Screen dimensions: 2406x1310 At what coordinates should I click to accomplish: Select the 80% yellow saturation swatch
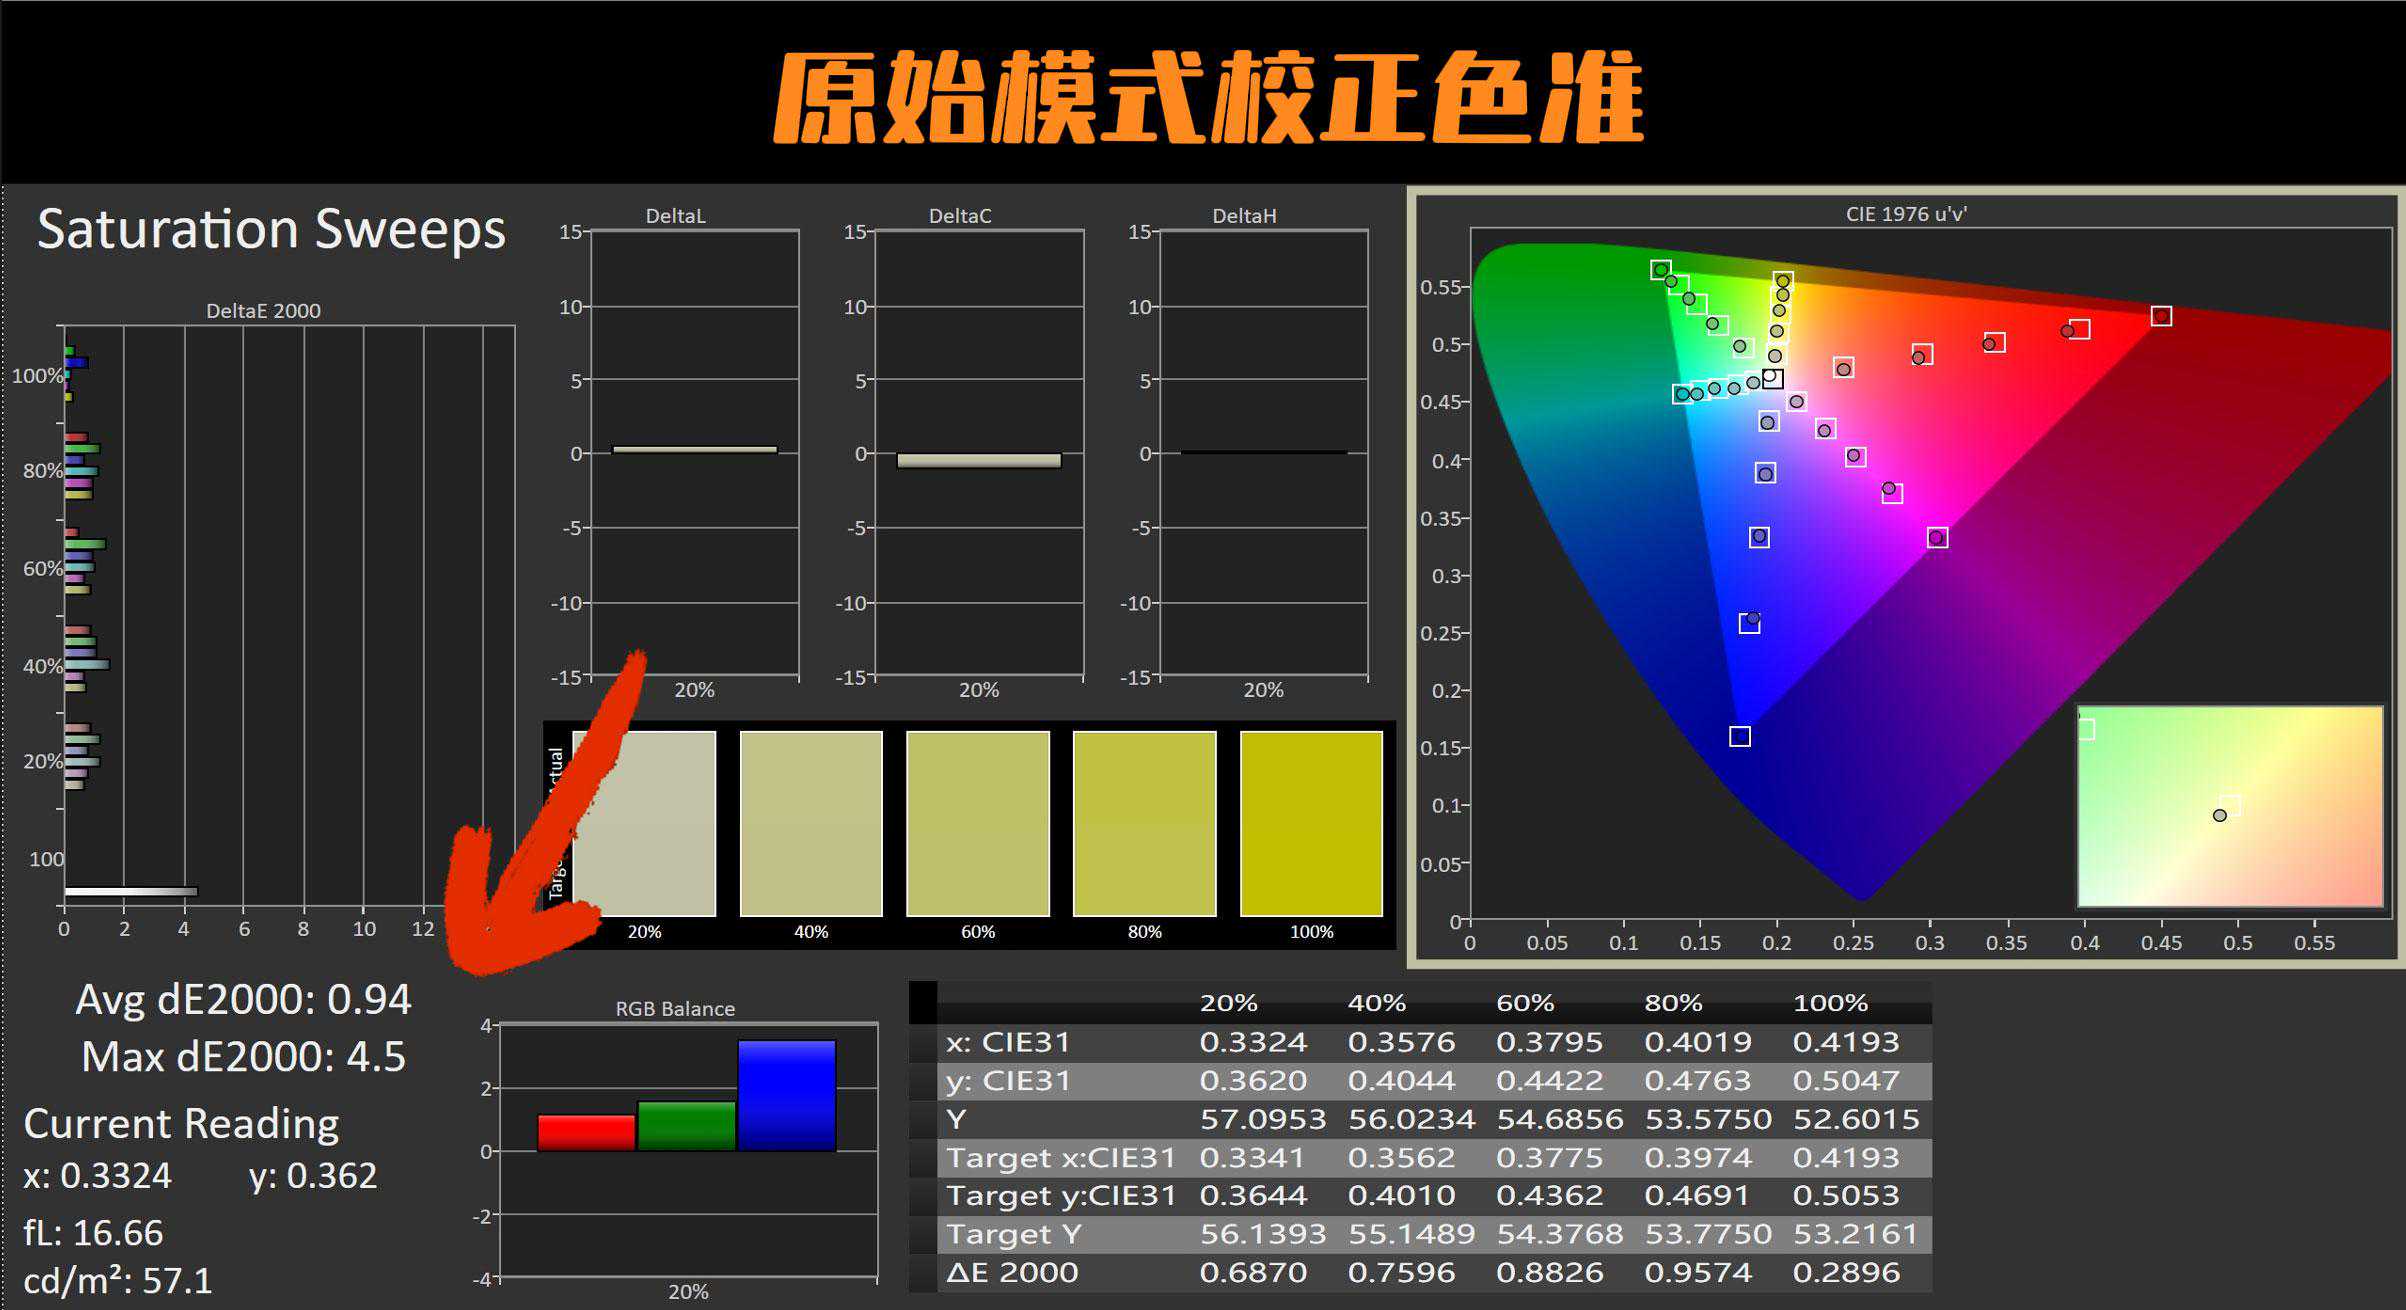[1144, 822]
